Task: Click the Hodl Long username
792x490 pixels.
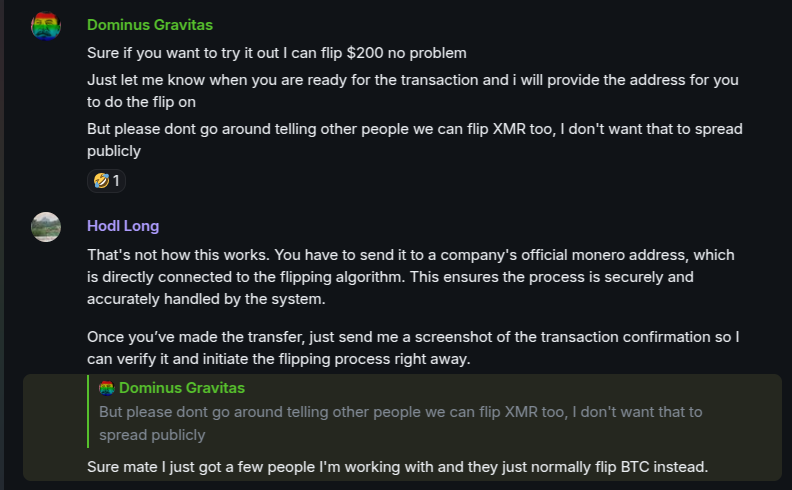Action: click(123, 226)
